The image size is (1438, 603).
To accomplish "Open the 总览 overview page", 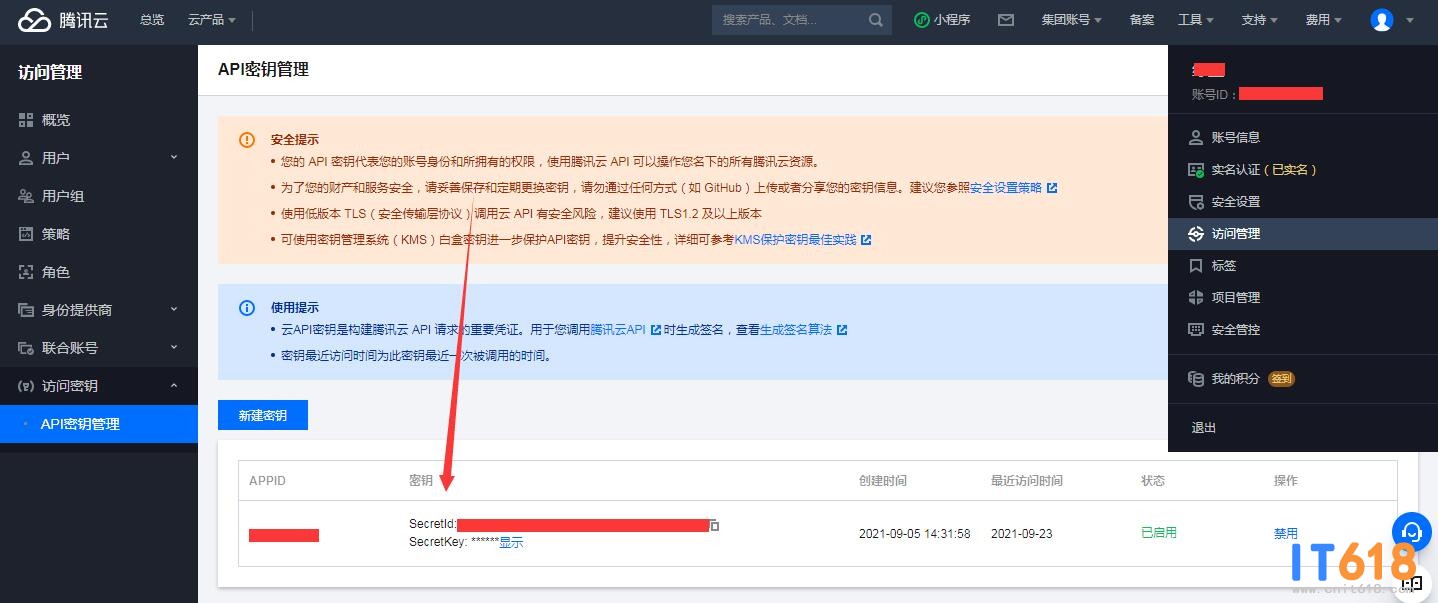I will pyautogui.click(x=152, y=20).
